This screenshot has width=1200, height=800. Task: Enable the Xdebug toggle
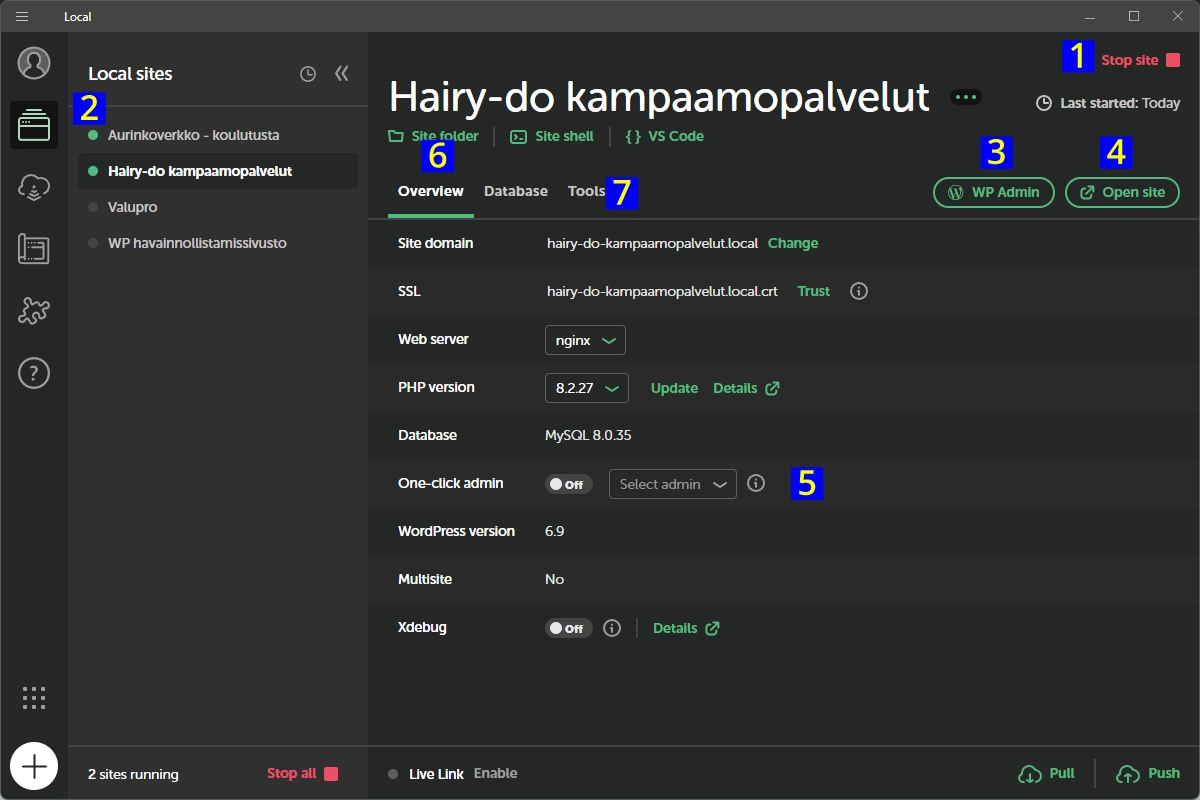[567, 627]
